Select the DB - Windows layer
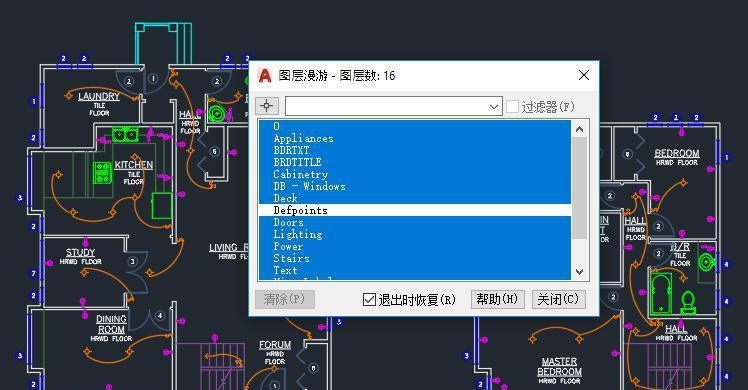The image size is (748, 390). point(415,186)
